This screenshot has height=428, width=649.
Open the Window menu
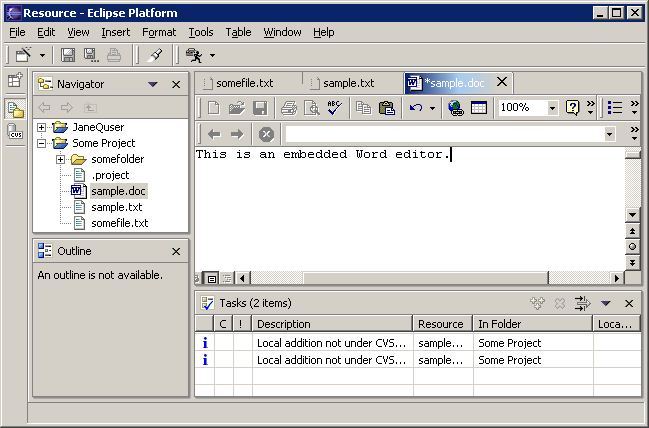tap(282, 32)
